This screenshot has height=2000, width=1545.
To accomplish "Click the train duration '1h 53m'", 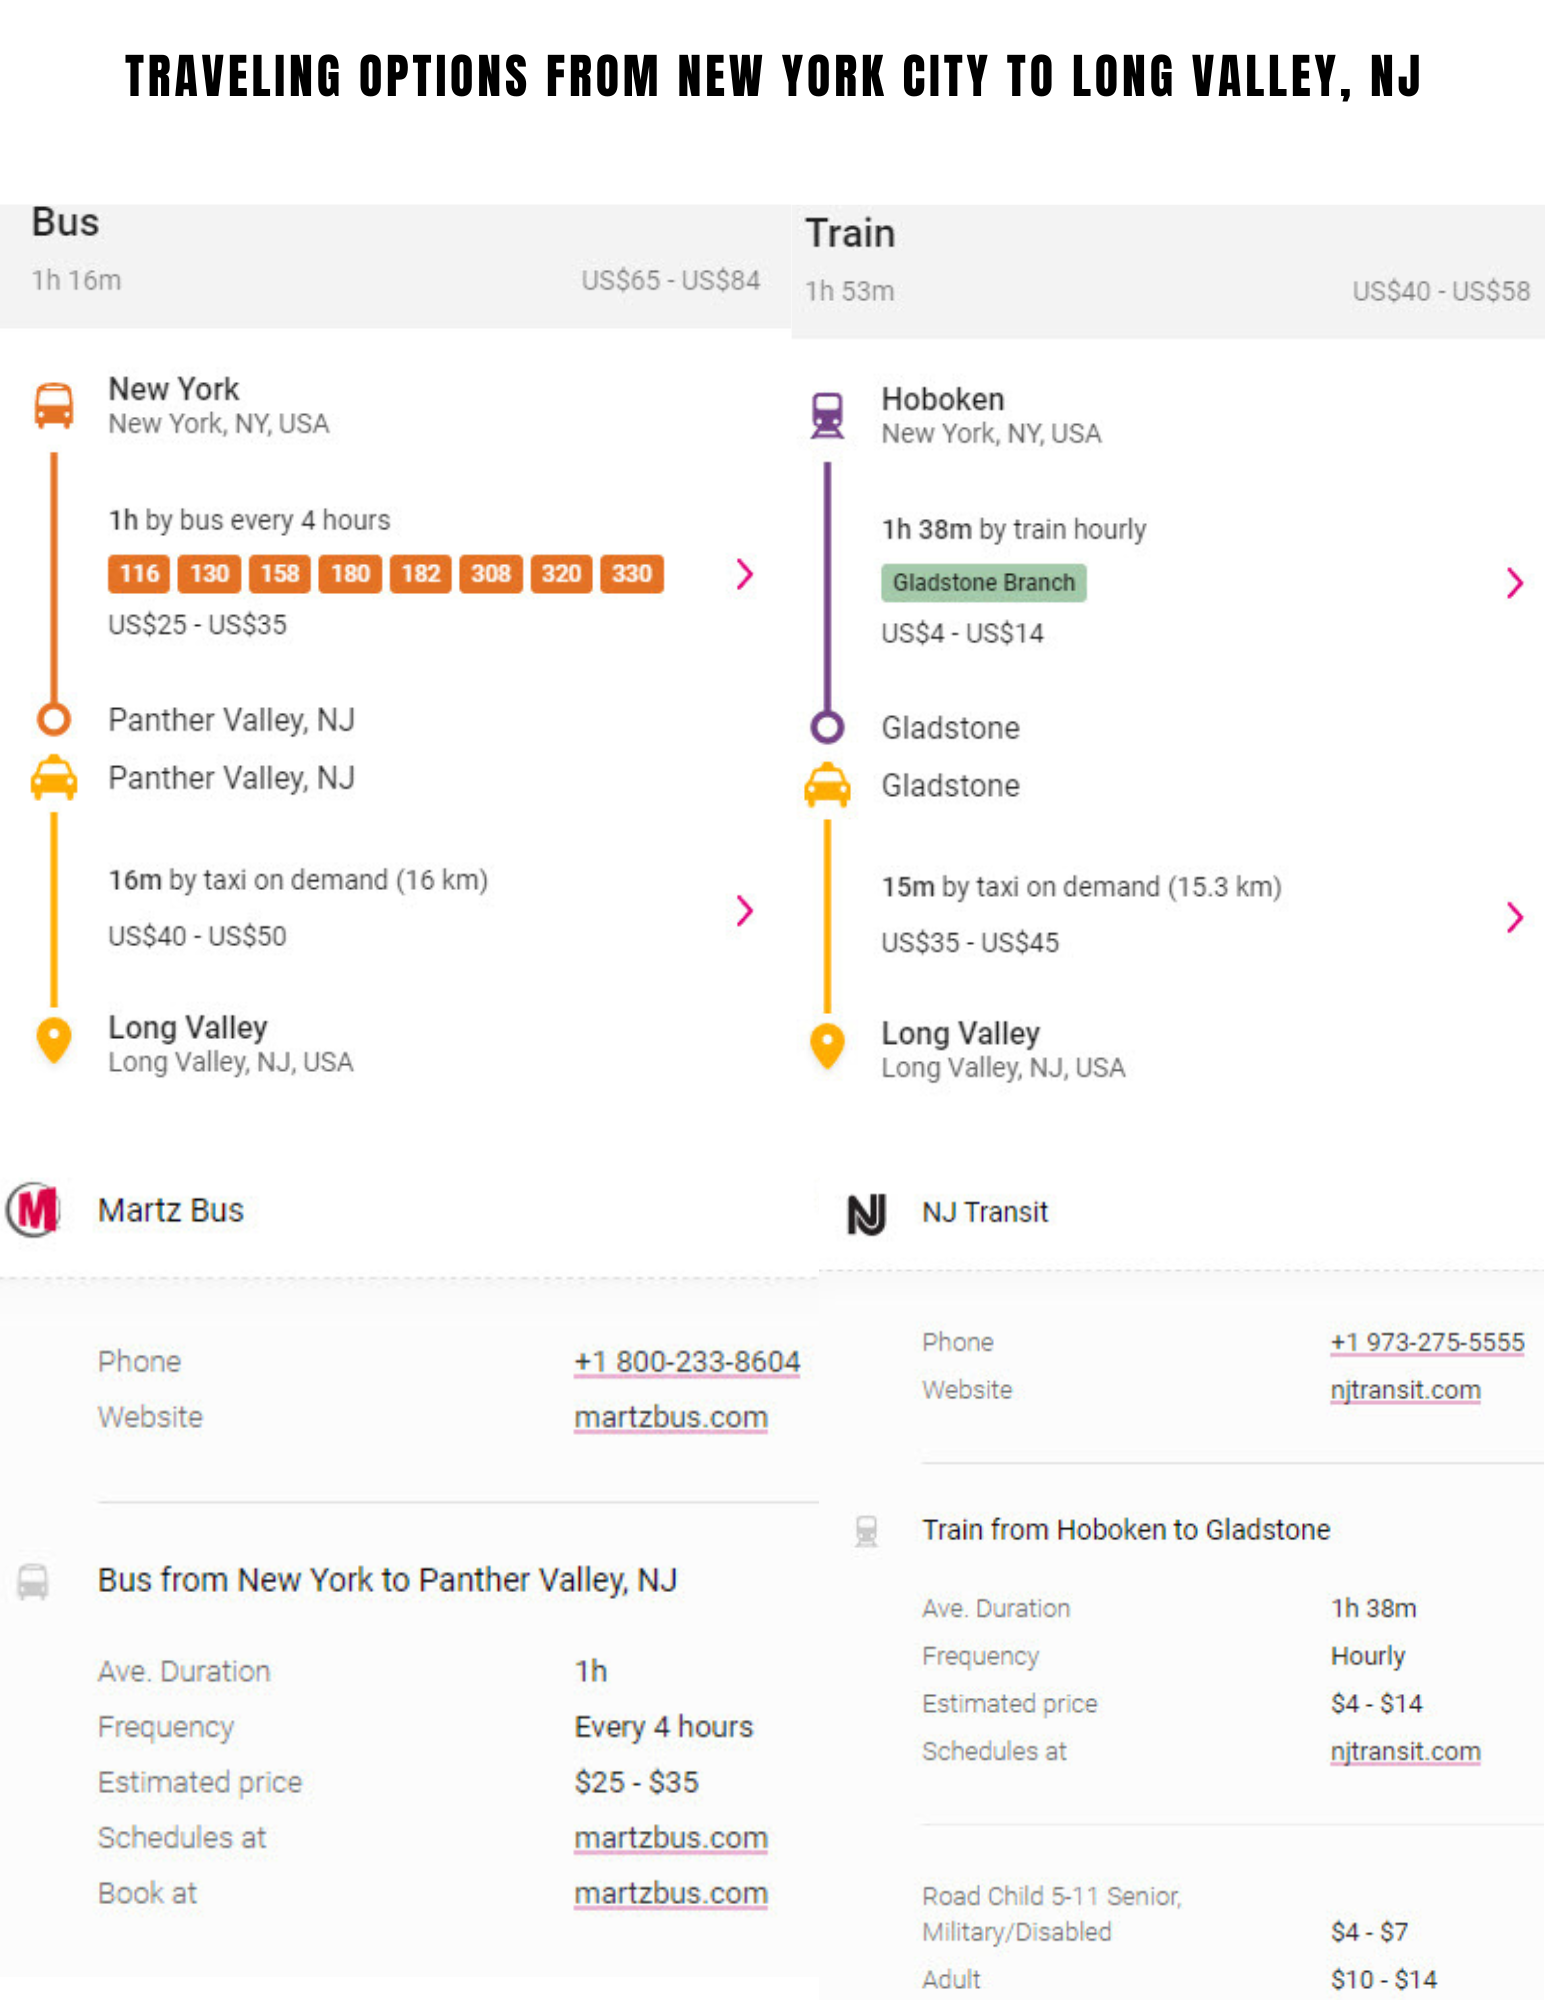I will [x=850, y=291].
